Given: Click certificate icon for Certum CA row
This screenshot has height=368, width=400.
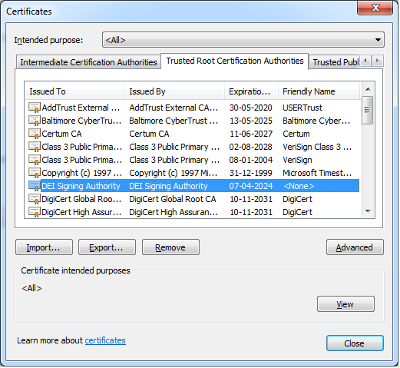Looking at the screenshot, I should [x=34, y=134].
